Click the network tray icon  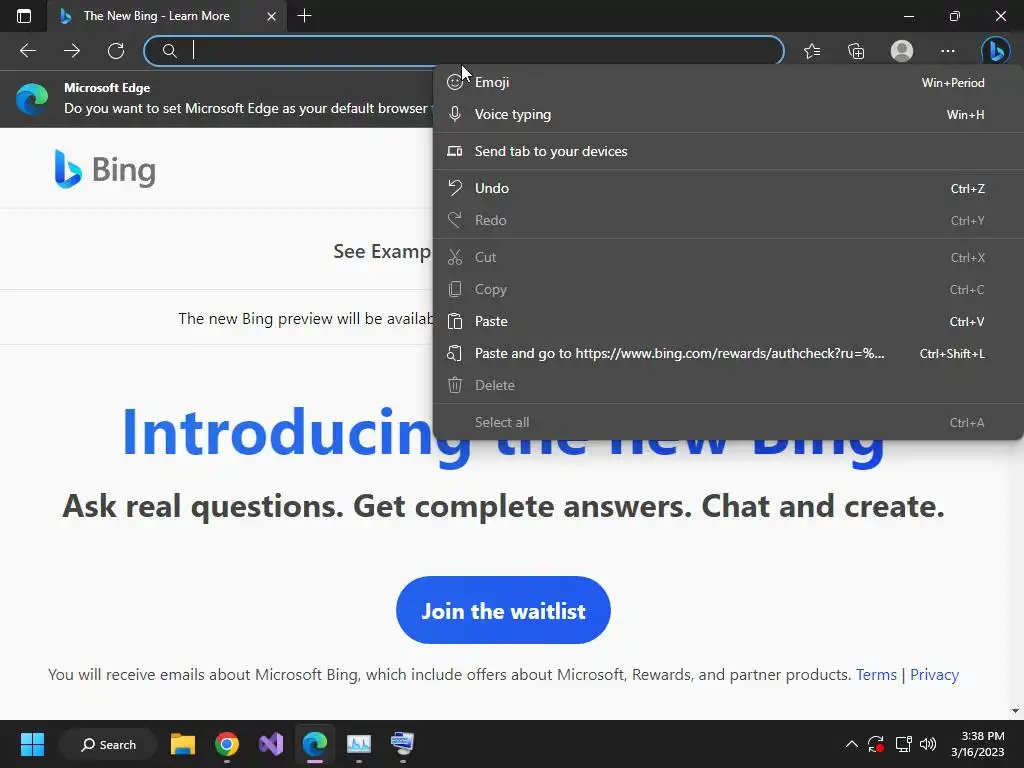[x=903, y=744]
